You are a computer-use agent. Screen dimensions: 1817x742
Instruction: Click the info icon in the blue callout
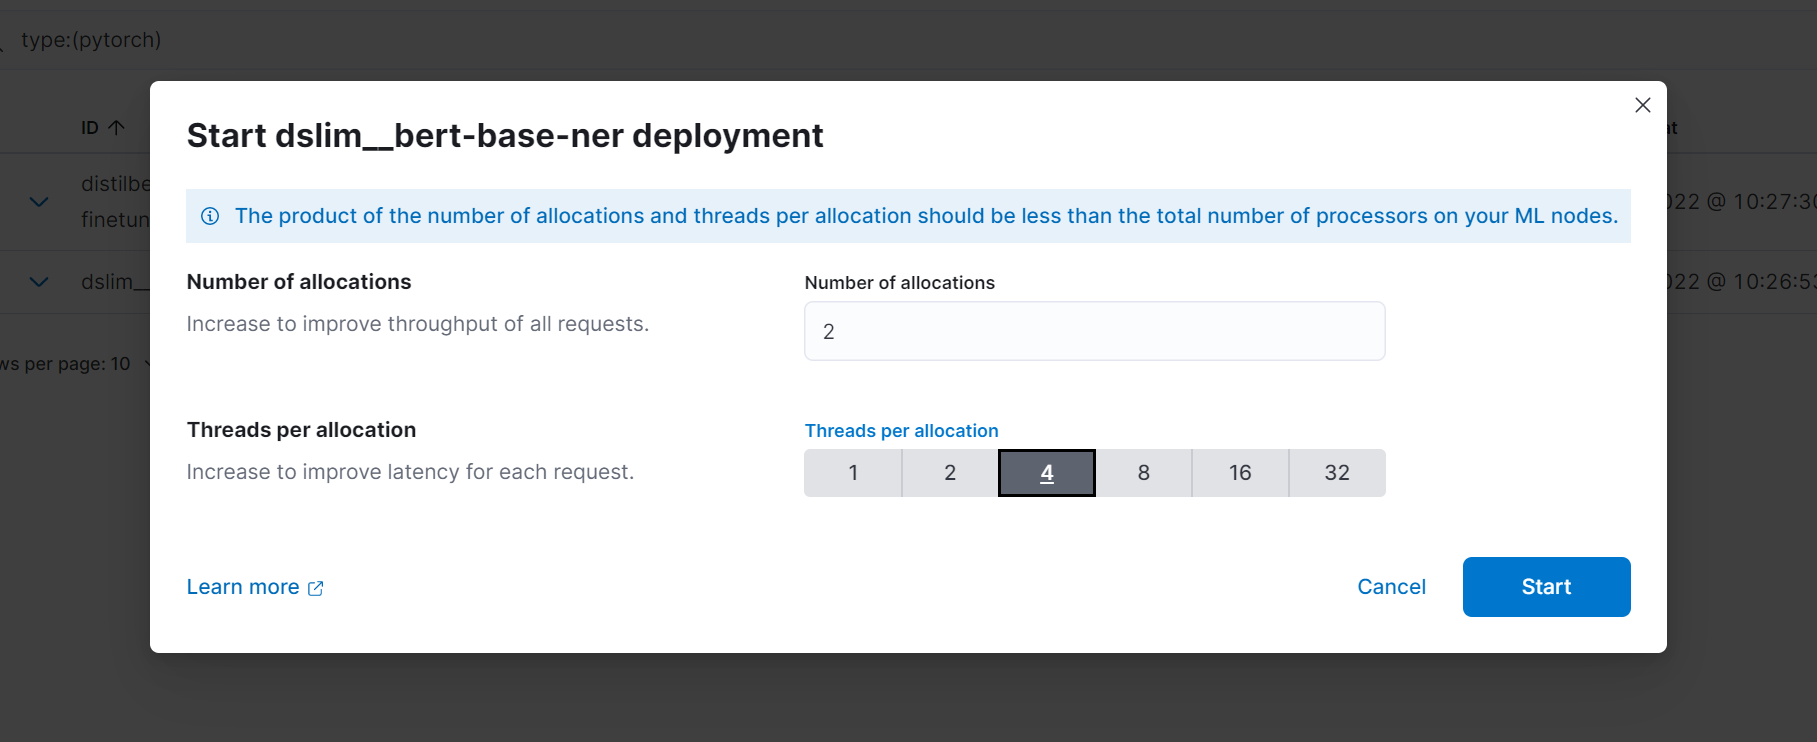click(x=210, y=216)
